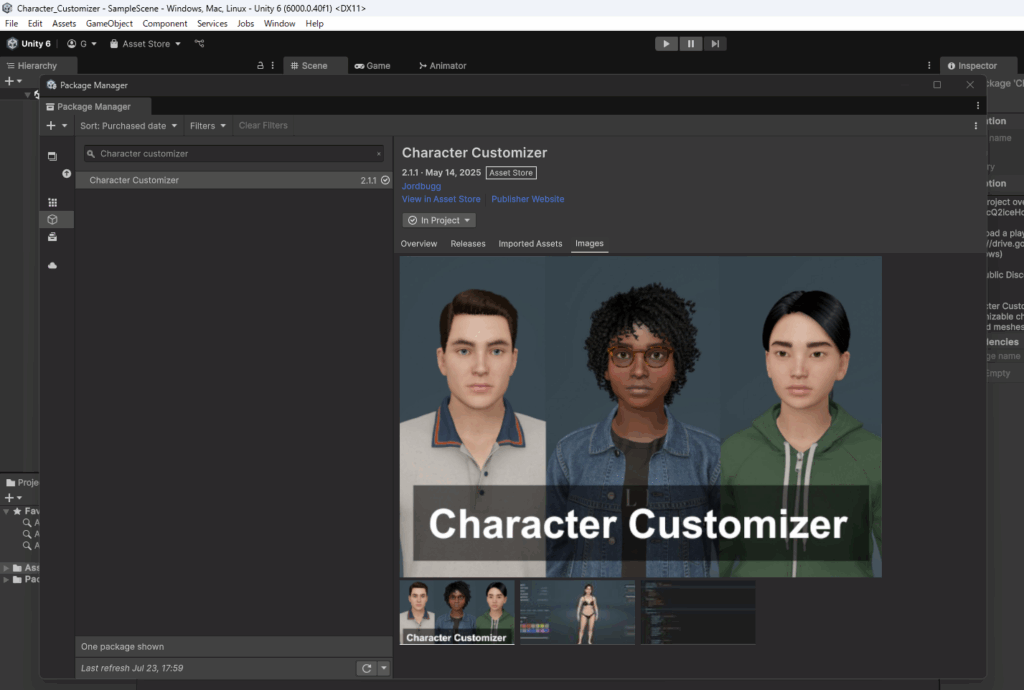The height and width of the screenshot is (690, 1024).
Task: Select the Package Manager docked tab
Action: coord(95,106)
